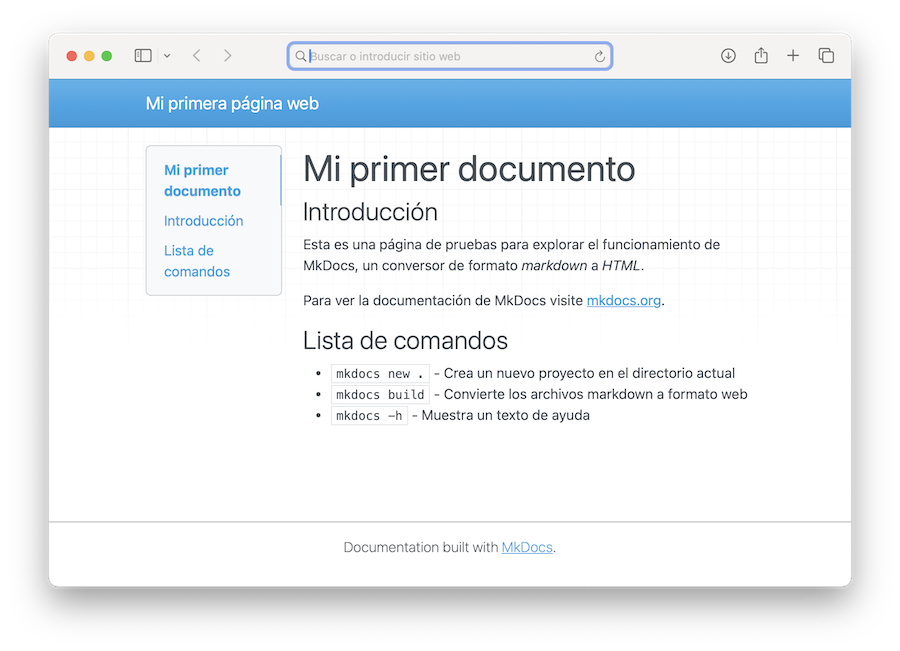The height and width of the screenshot is (651, 900).
Task: Open a new tab with plus icon
Action: pyautogui.click(x=793, y=56)
